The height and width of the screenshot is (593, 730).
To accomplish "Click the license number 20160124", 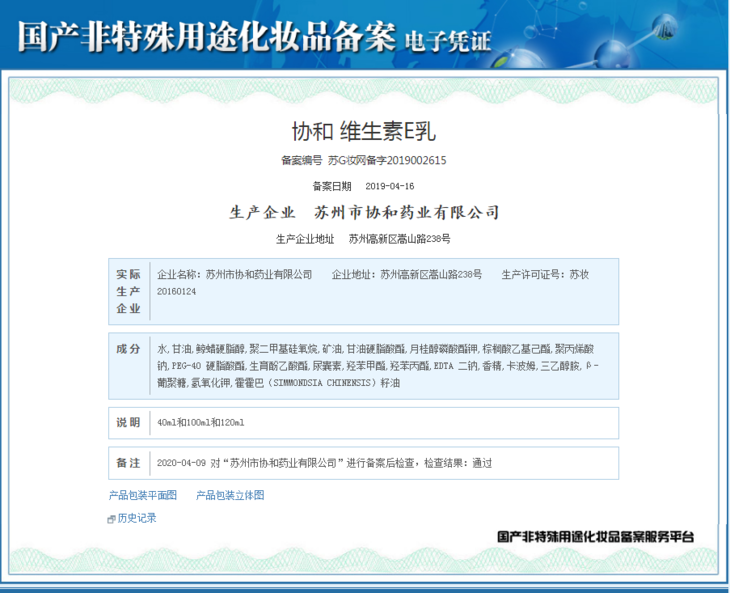I will [176, 292].
